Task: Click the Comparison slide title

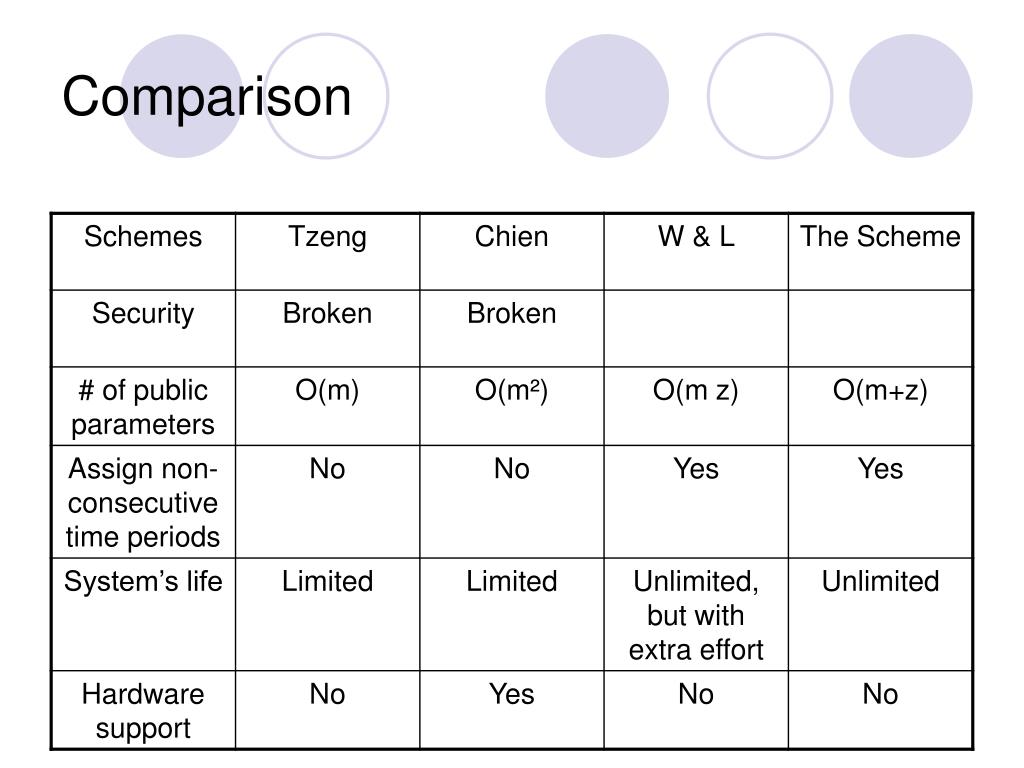Action: tap(206, 98)
